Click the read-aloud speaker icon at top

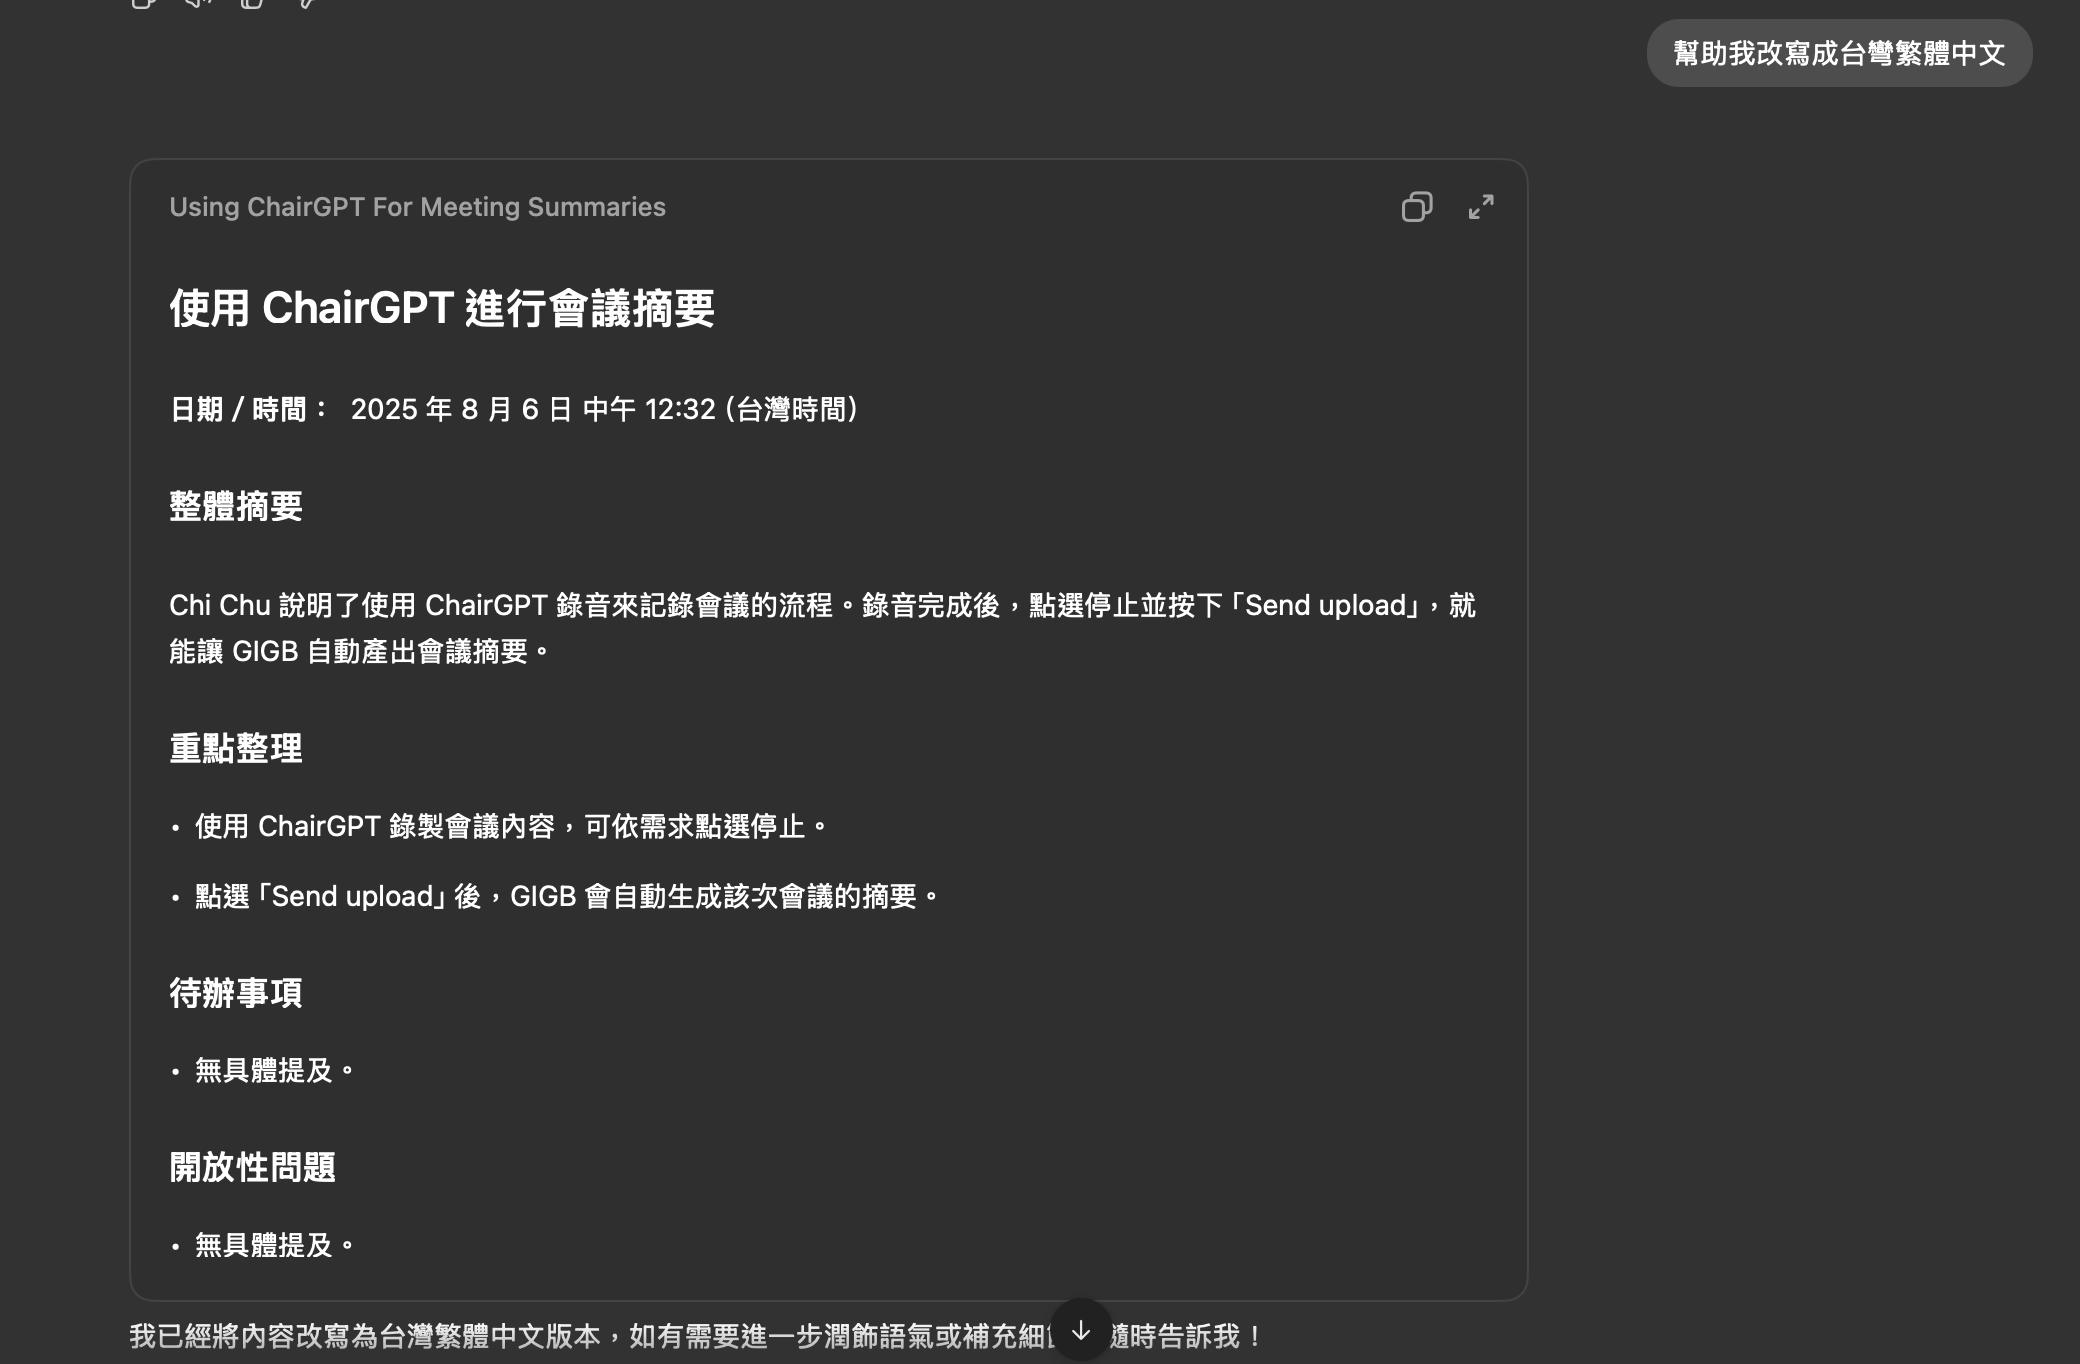coord(198,3)
